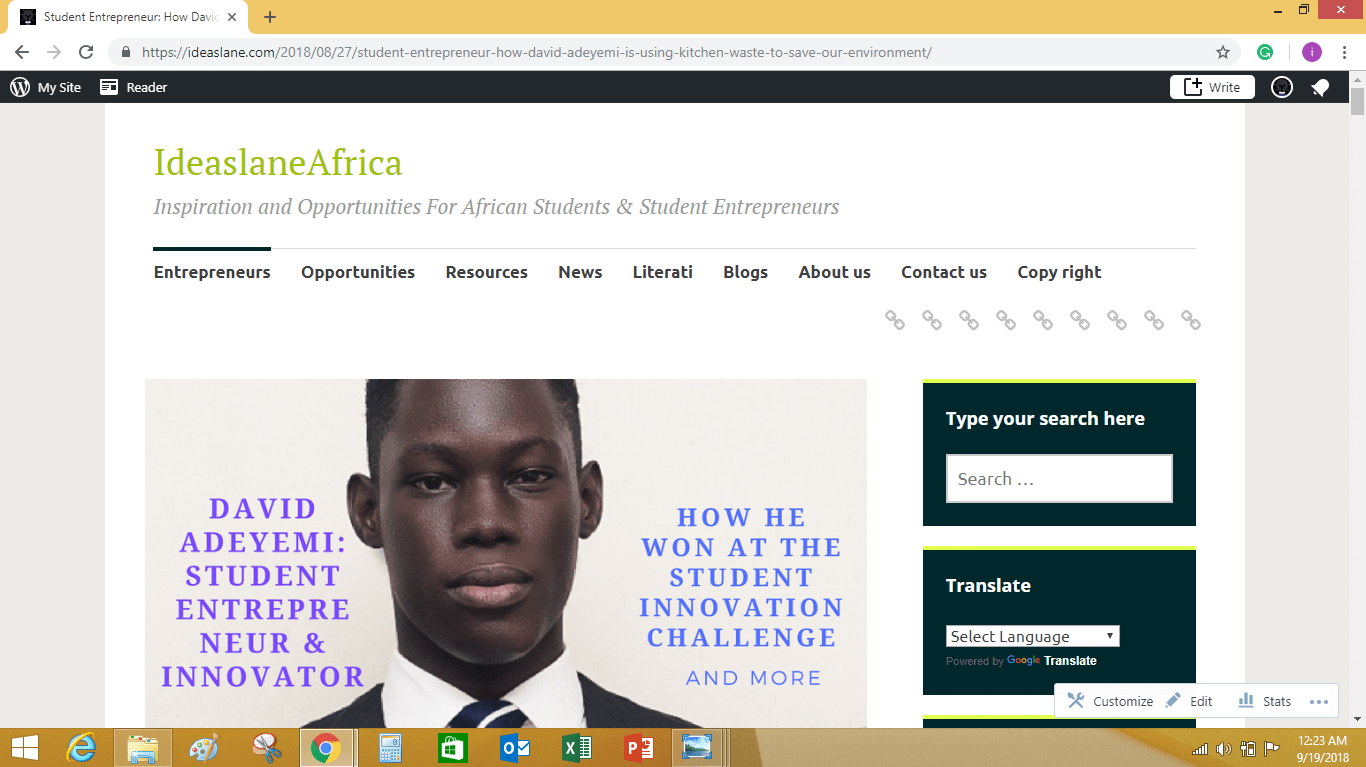The height and width of the screenshot is (767, 1366).
Task: Click the David Adeyemi featured image
Action: click(x=506, y=553)
